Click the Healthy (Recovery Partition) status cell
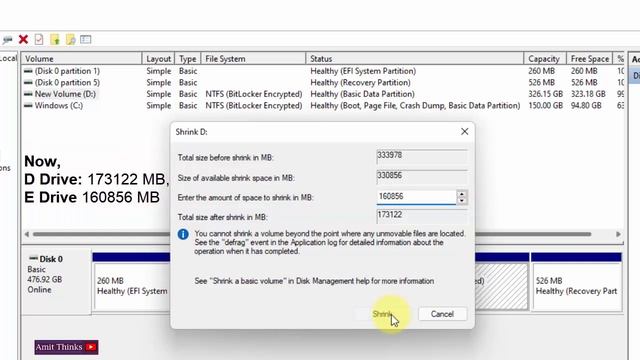Image resolution: width=640 pixels, height=360 pixels. tap(360, 82)
